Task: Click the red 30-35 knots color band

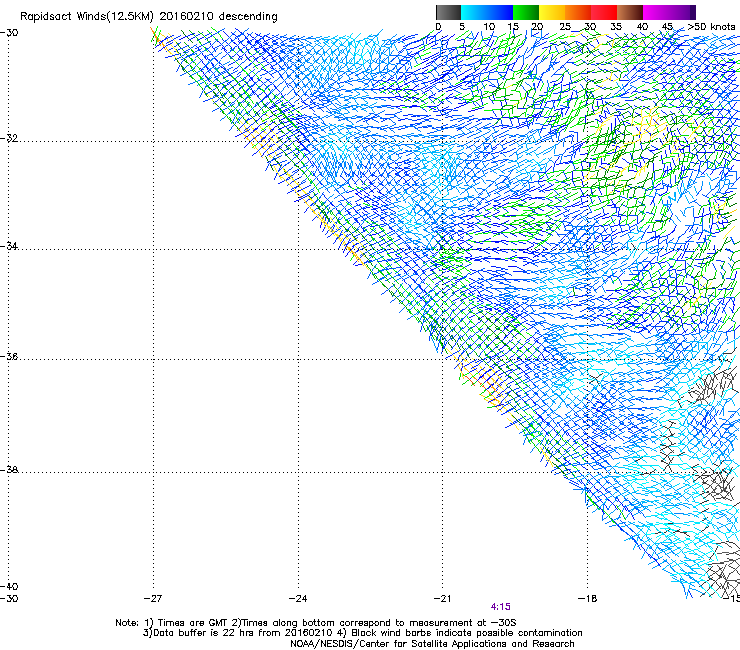Action: [x=604, y=12]
